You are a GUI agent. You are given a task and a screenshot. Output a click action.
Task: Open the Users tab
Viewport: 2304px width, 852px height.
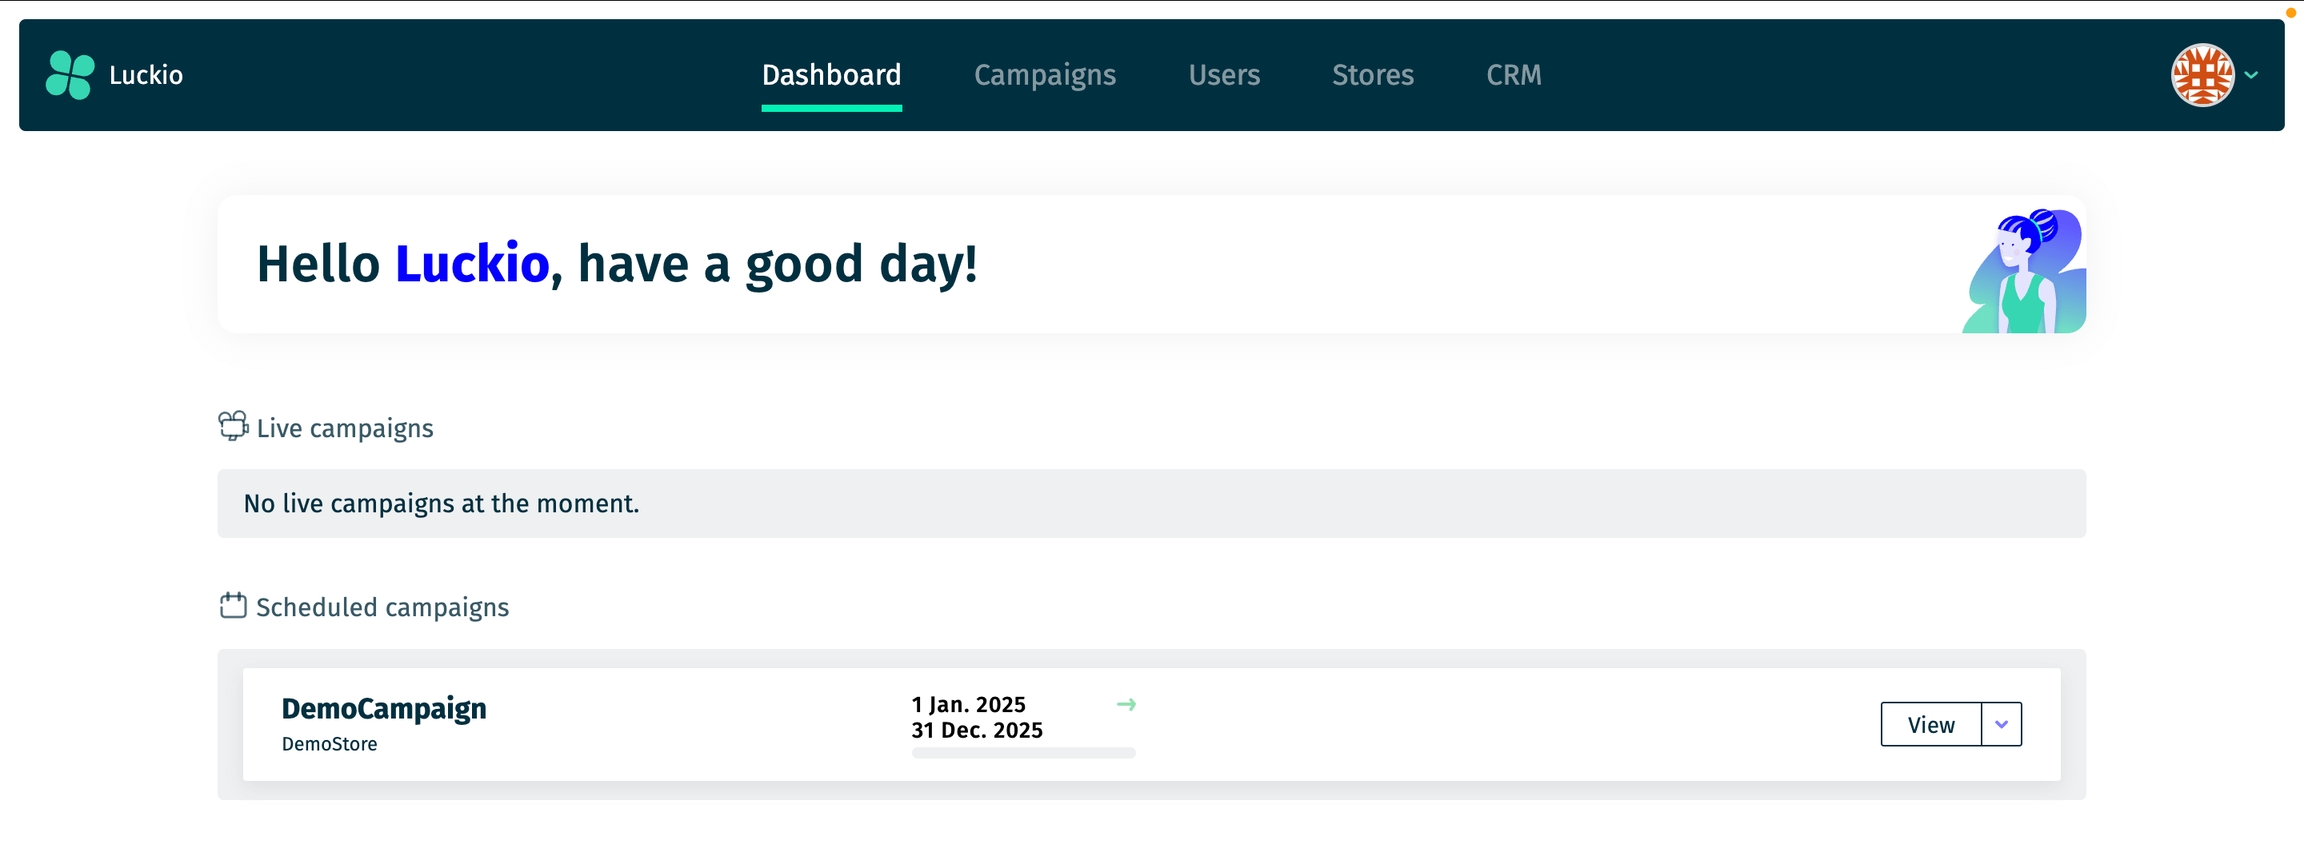[1224, 75]
